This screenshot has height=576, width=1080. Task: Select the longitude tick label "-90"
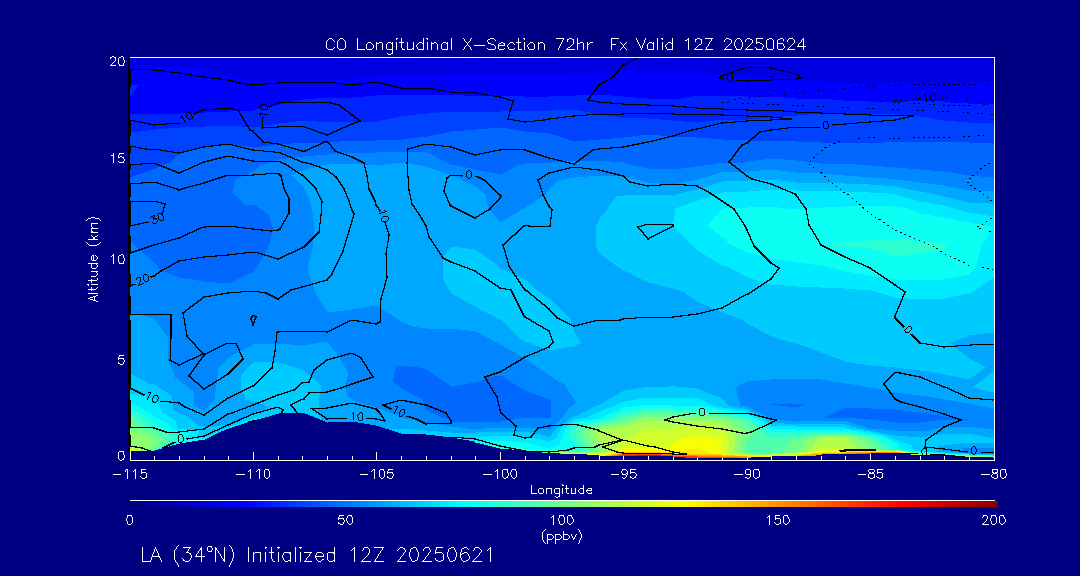(747, 475)
